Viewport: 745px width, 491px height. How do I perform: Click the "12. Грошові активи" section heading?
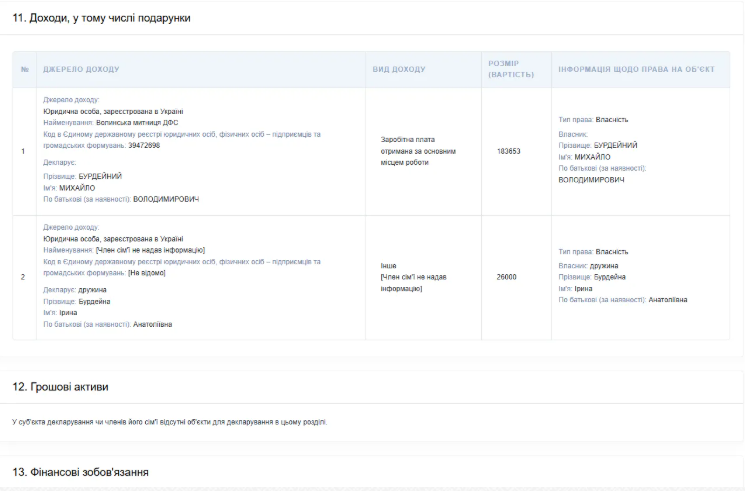60,386
